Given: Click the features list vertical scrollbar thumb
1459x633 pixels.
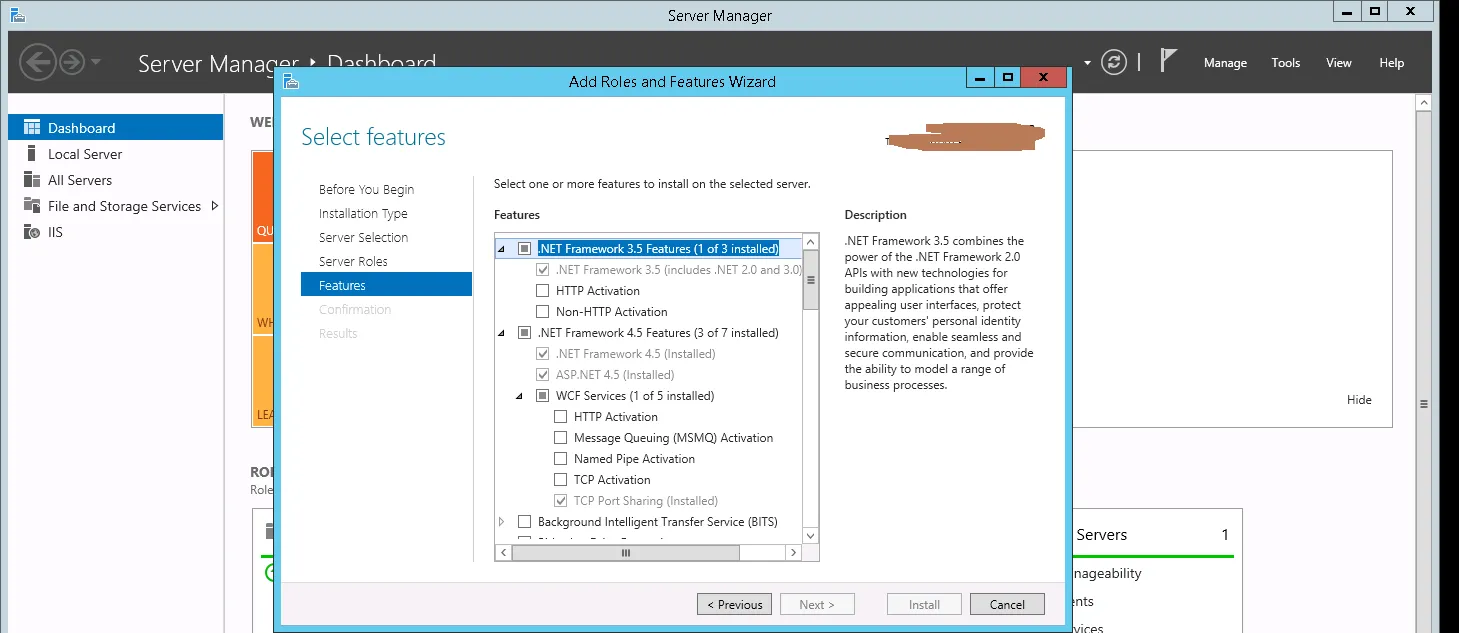Looking at the screenshot, I should tap(811, 280).
